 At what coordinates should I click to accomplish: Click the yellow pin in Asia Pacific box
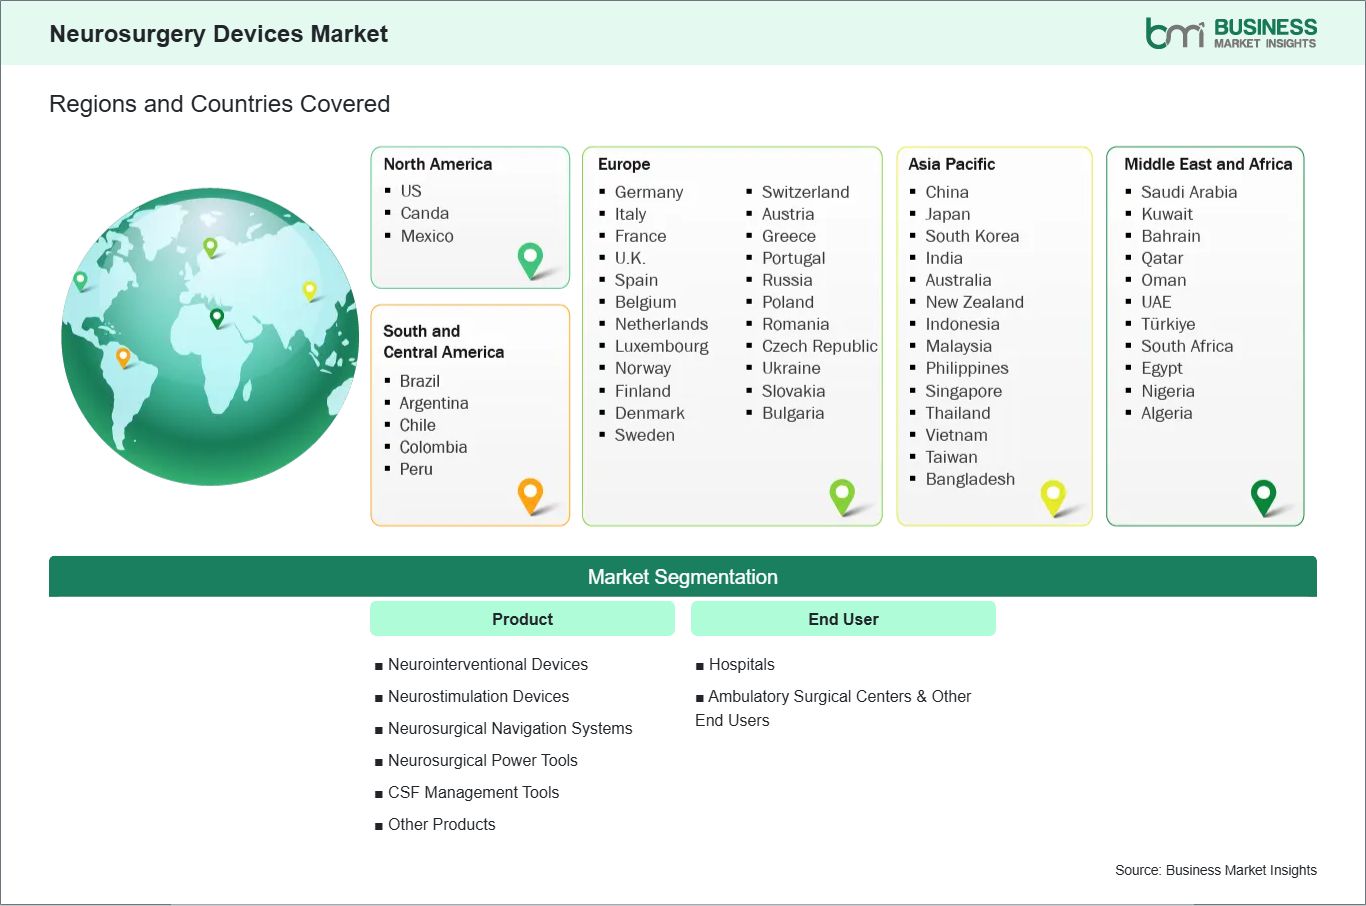click(x=1053, y=495)
